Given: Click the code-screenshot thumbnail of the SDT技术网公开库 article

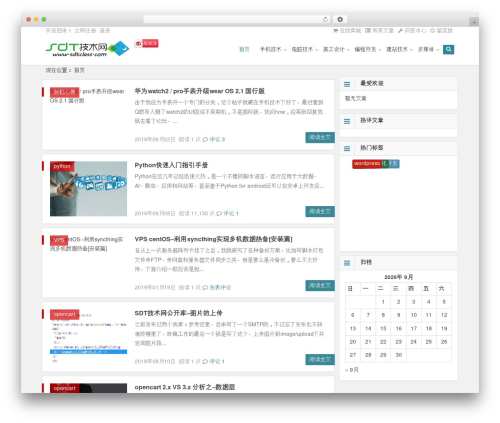Looking at the screenshot, I should click(x=88, y=338).
